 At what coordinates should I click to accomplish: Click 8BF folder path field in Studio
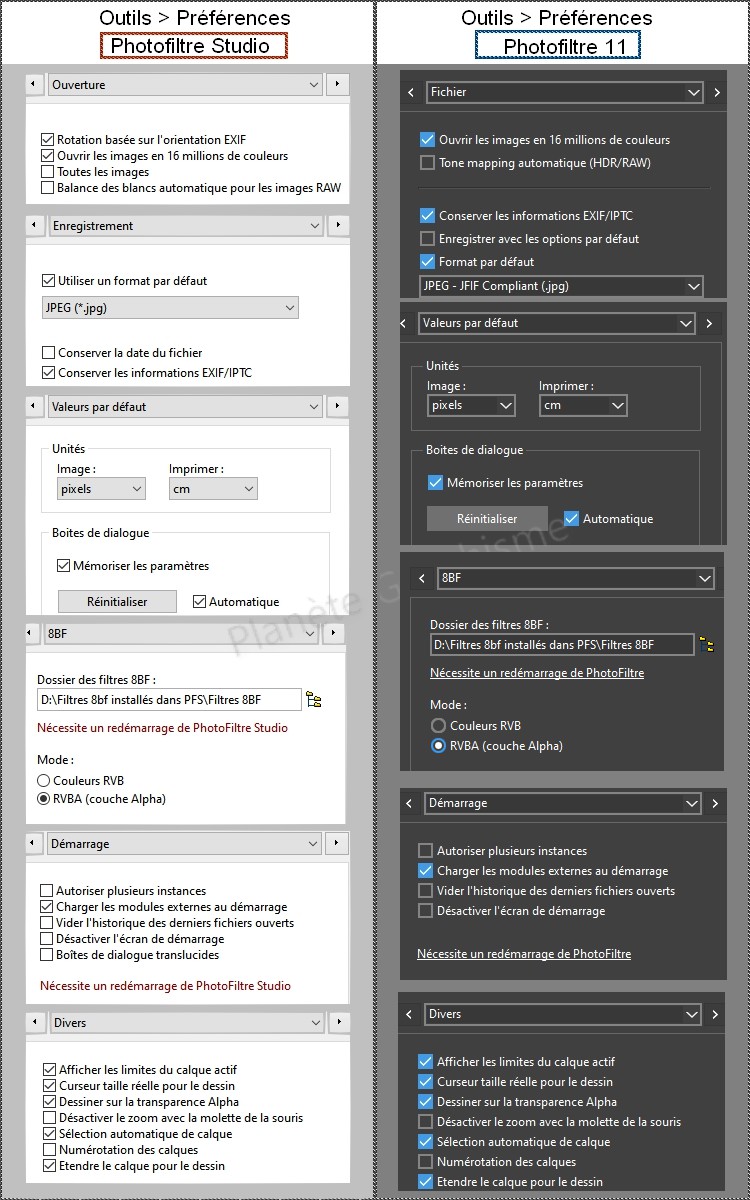(169, 700)
